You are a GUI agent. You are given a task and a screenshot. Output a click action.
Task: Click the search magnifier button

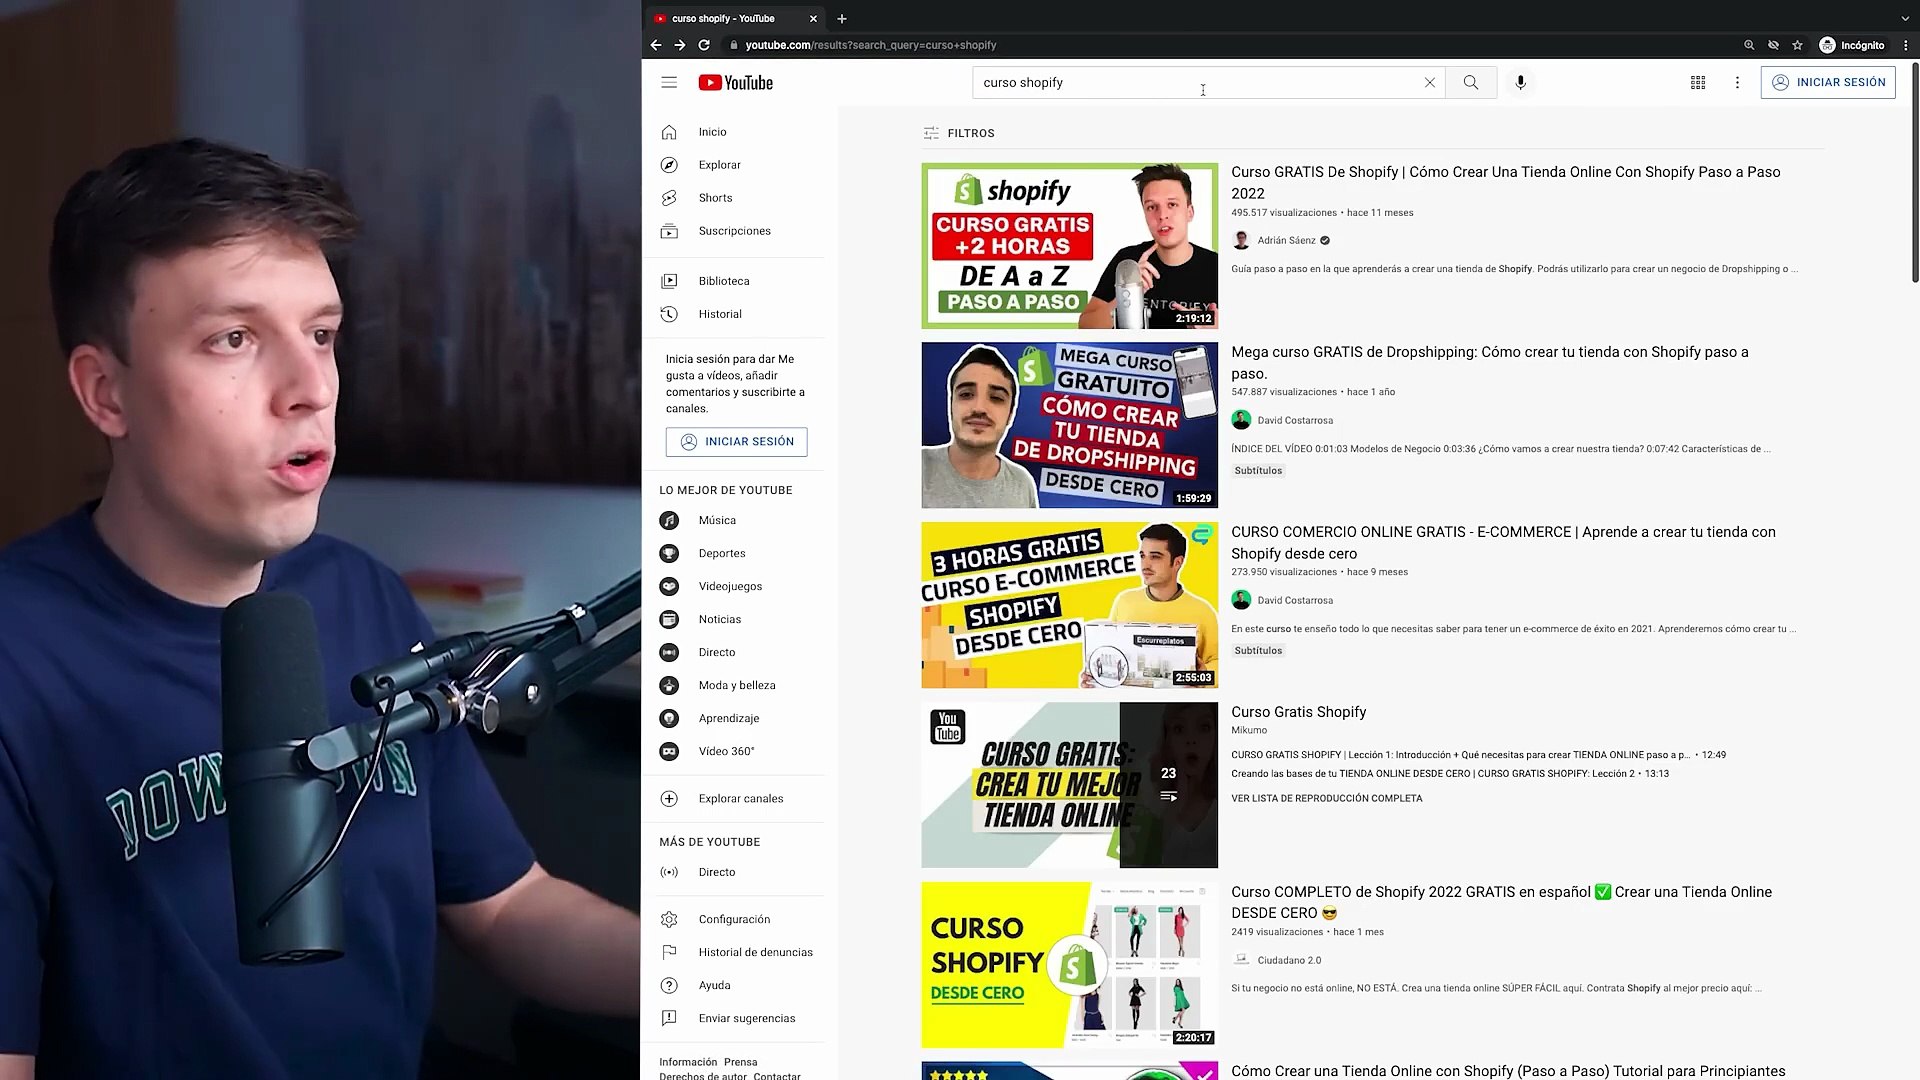pos(1470,83)
